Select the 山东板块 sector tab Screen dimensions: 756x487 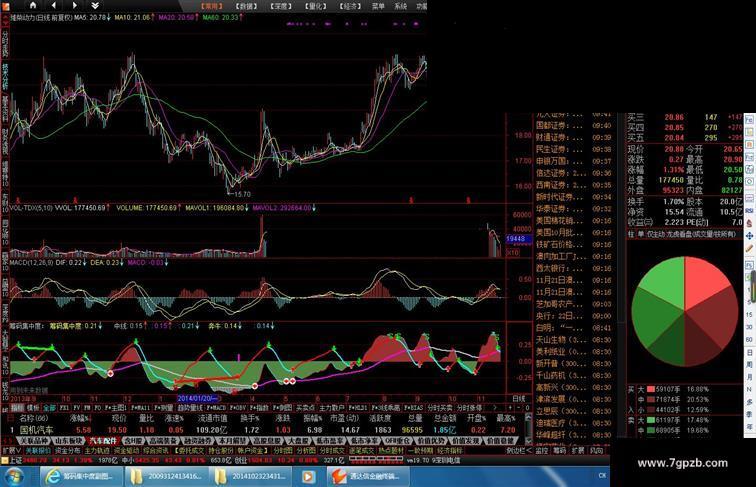coord(68,441)
